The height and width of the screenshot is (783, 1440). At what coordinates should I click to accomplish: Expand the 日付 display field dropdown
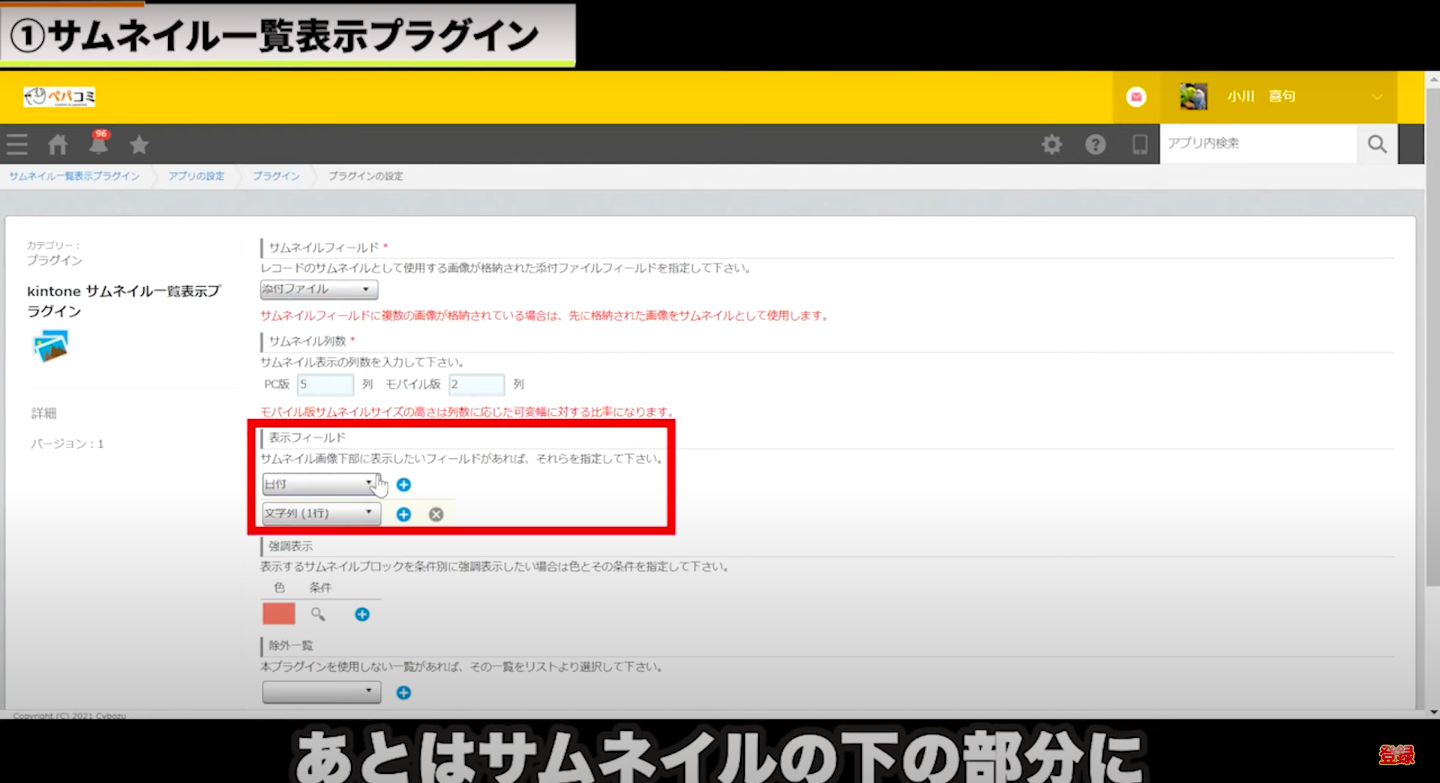coord(320,485)
